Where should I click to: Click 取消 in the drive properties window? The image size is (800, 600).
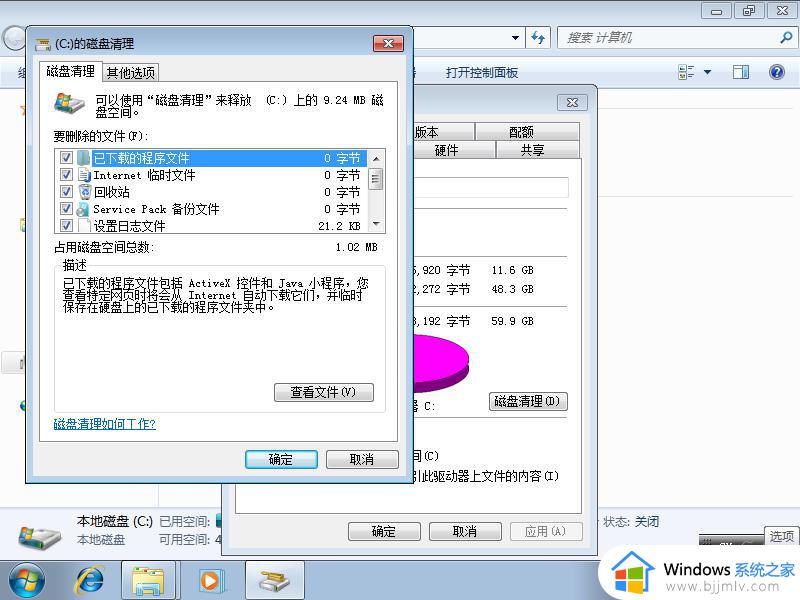point(465,531)
